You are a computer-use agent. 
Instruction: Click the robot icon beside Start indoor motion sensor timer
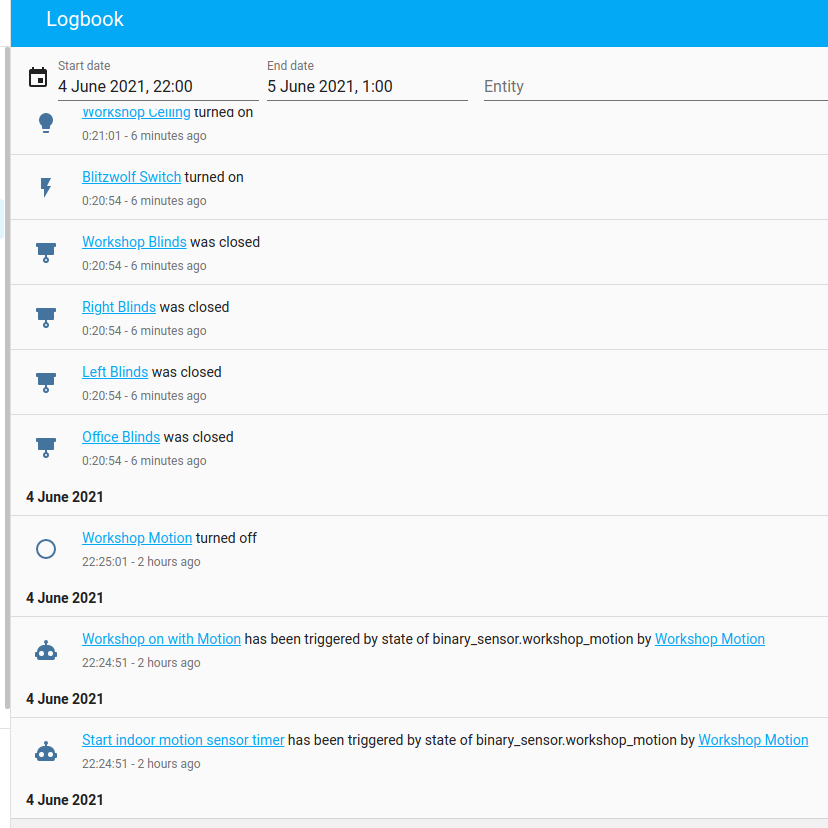click(45, 751)
